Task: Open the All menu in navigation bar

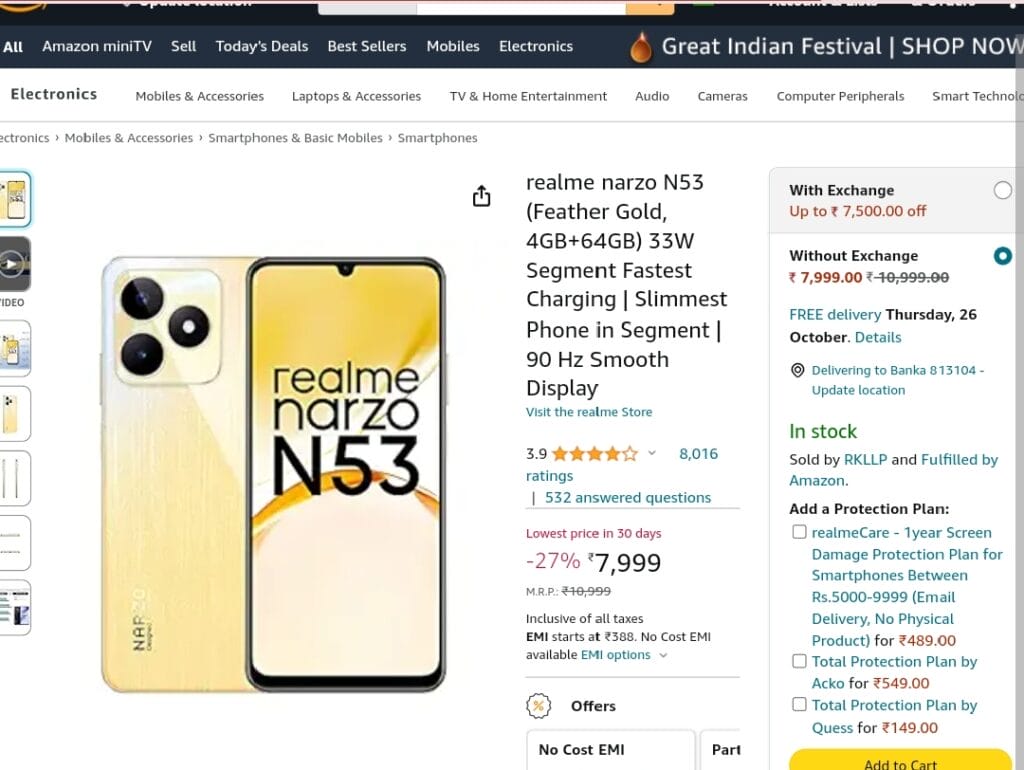Action: tap(12, 46)
